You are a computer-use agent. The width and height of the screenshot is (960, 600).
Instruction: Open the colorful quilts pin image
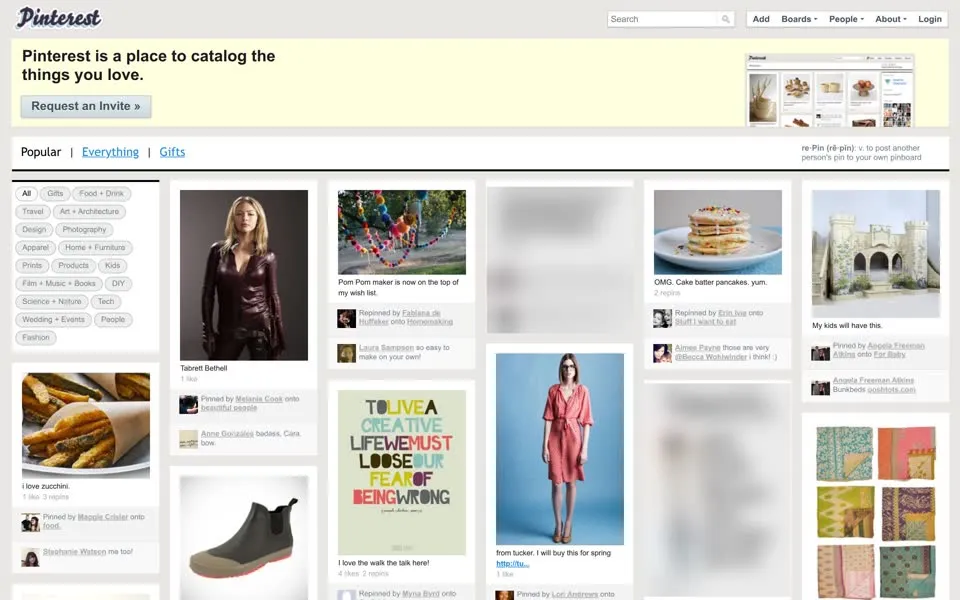tap(876, 511)
